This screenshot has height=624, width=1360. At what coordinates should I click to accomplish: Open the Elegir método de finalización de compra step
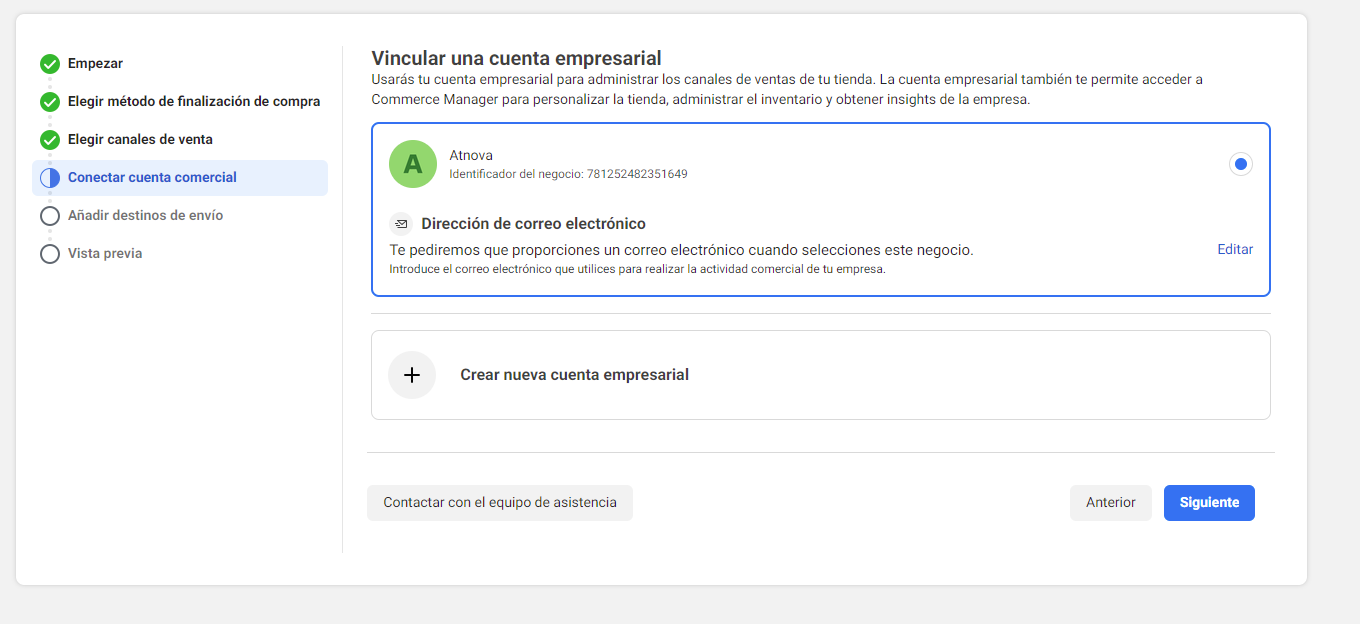point(194,102)
